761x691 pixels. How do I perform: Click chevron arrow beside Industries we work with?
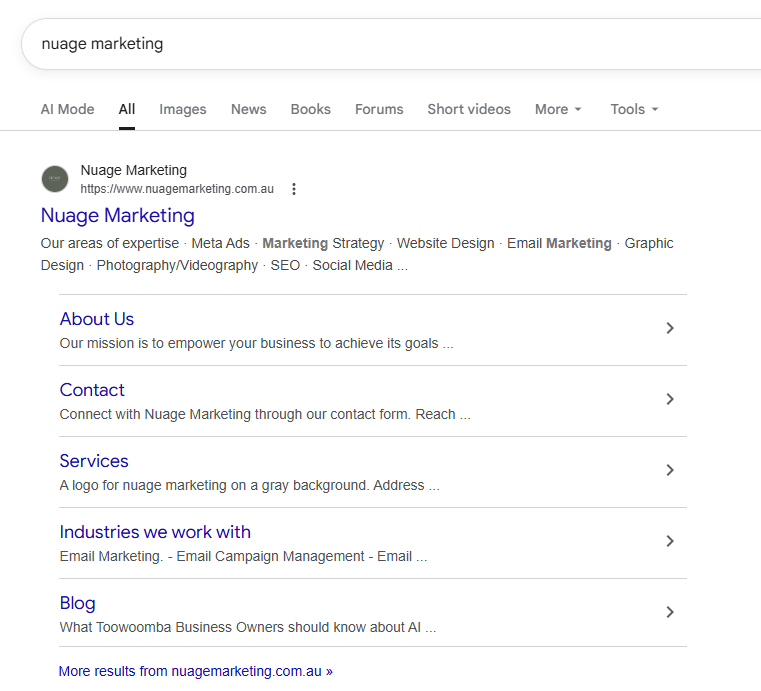coord(670,541)
